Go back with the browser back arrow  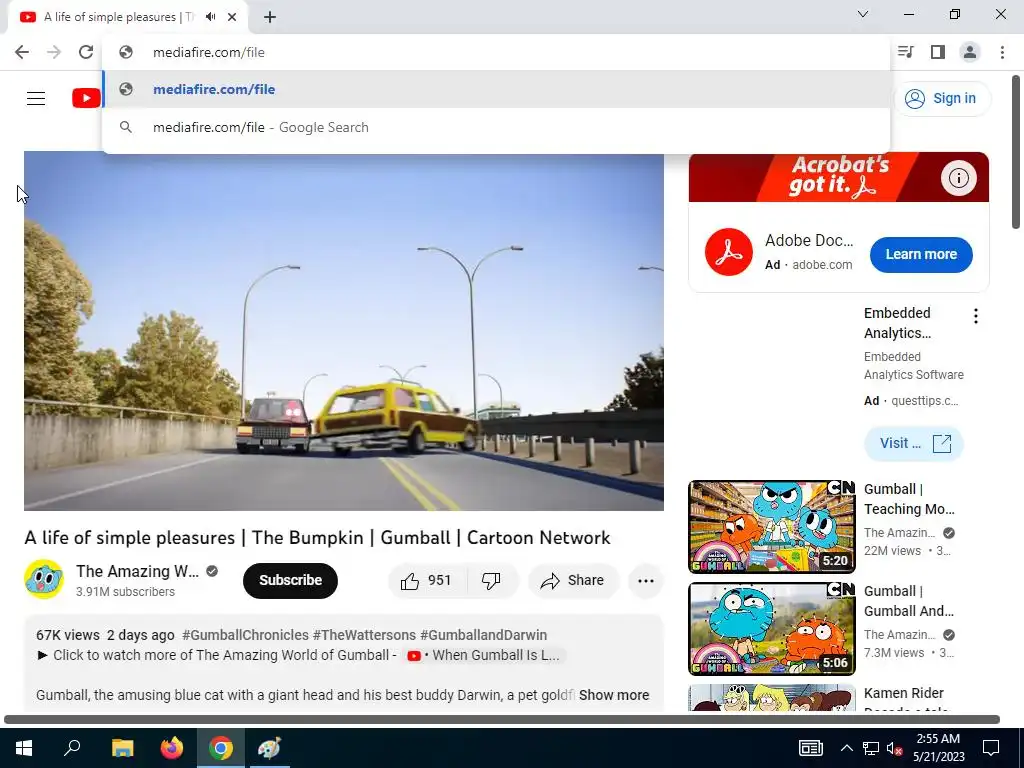pos(22,52)
